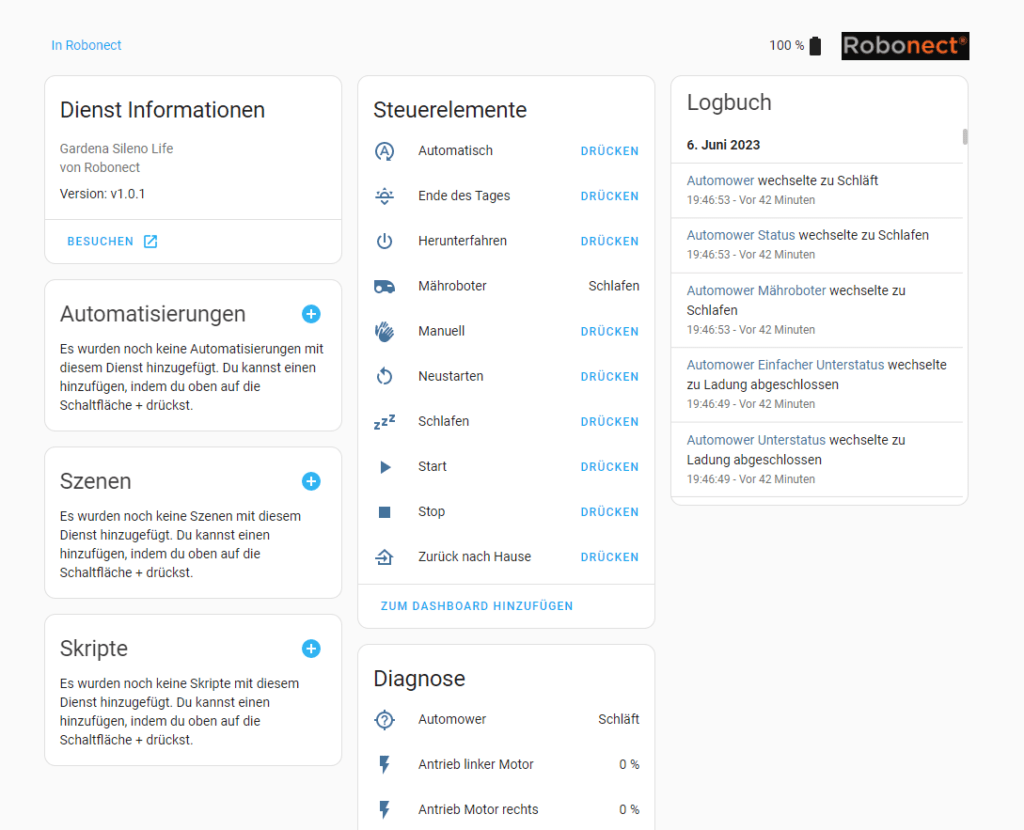Click ZUM DASHBOARD HINZUFÜGEN button
The image size is (1024, 830).
(477, 606)
